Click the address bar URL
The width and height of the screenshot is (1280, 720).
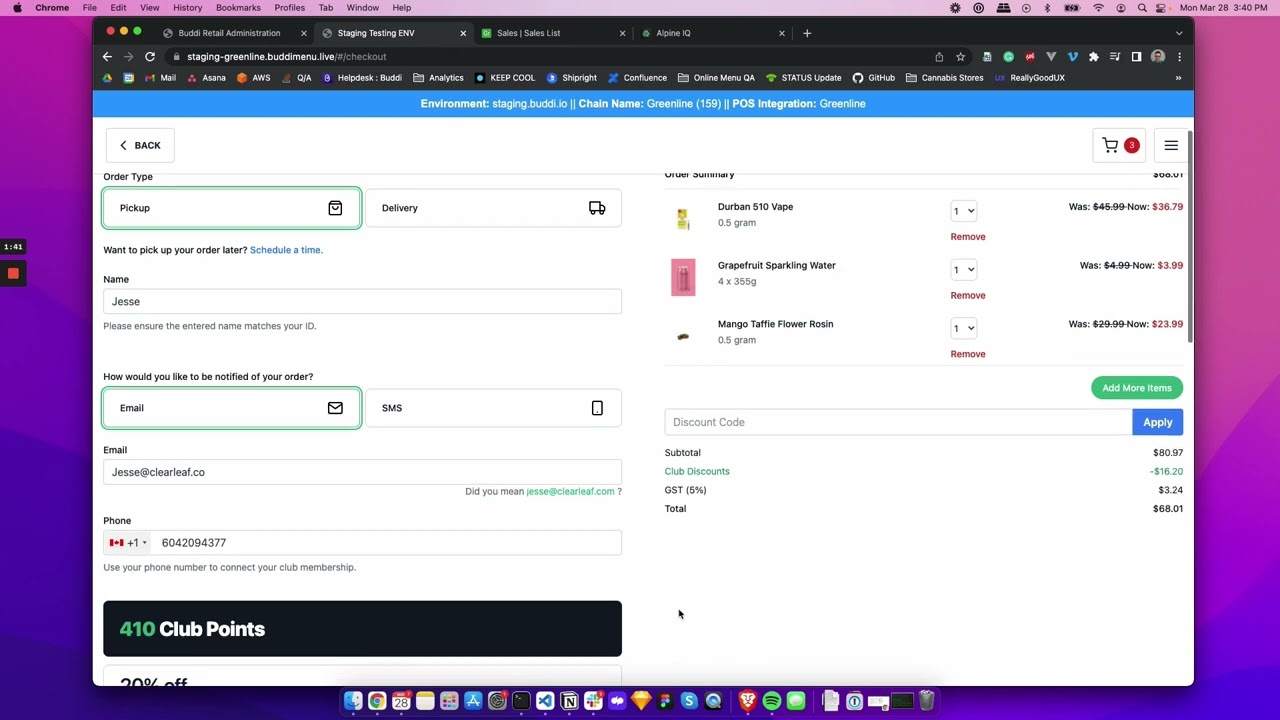click(x=286, y=57)
